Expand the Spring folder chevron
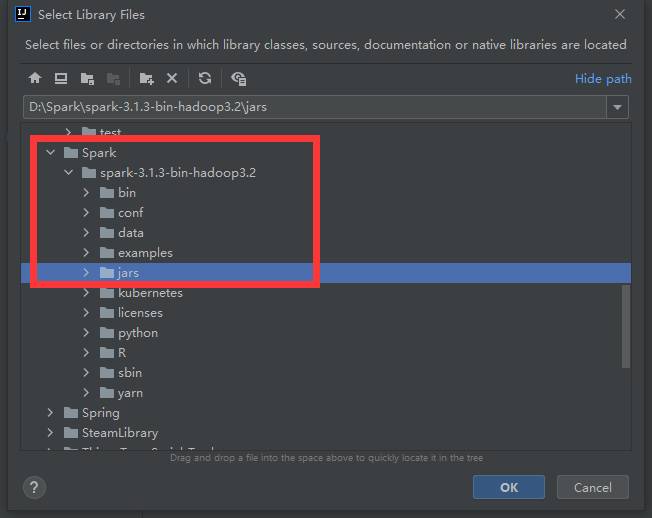 (x=50, y=412)
